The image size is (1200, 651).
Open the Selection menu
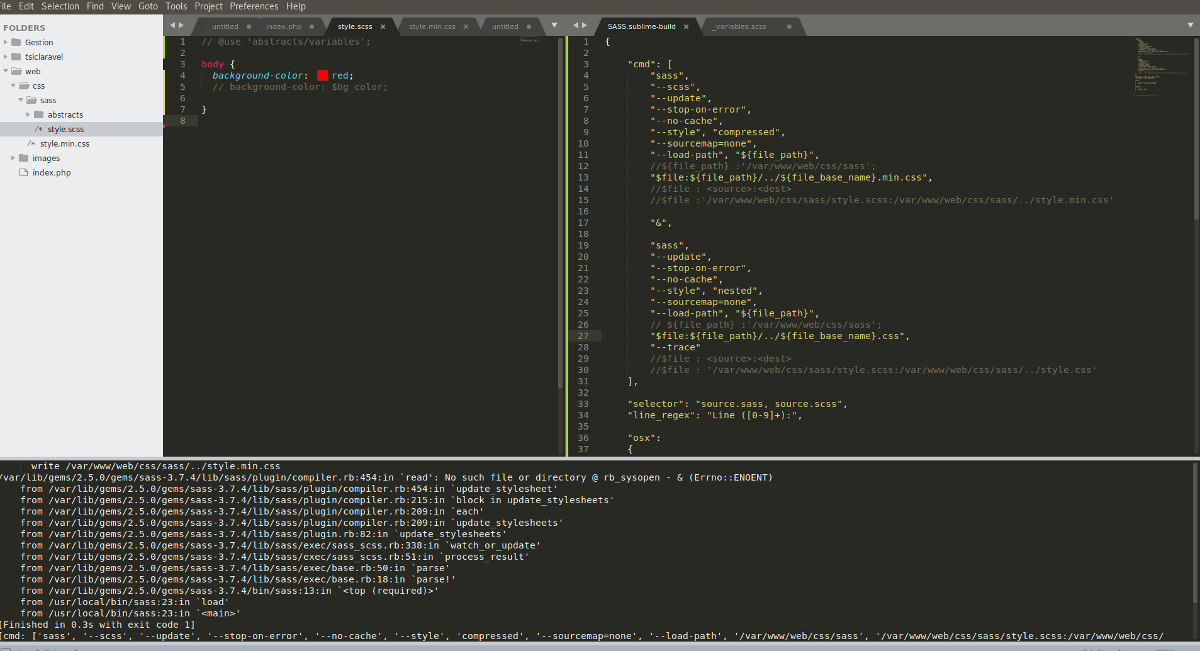[x=60, y=6]
